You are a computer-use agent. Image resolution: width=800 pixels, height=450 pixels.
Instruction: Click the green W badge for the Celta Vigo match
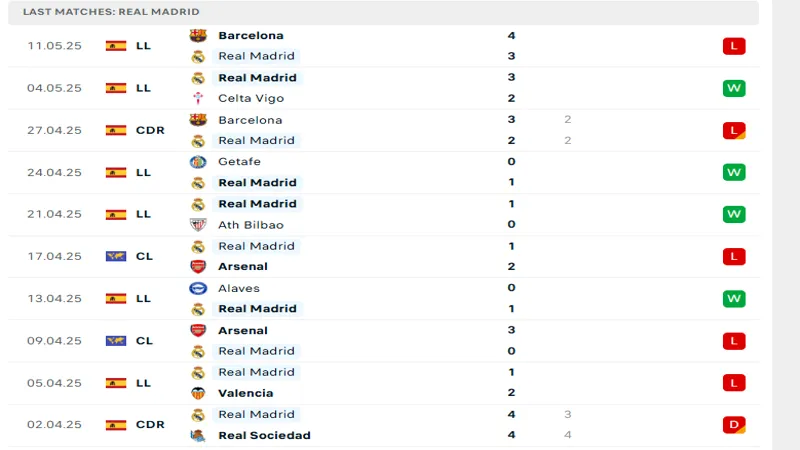coord(734,88)
